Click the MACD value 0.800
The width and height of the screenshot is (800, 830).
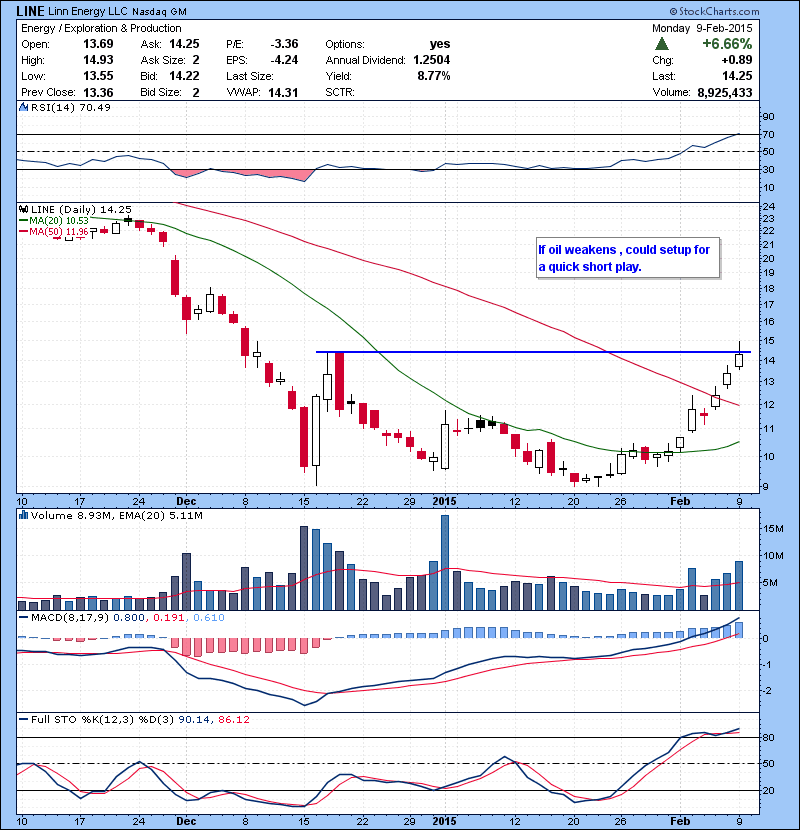coord(129,618)
